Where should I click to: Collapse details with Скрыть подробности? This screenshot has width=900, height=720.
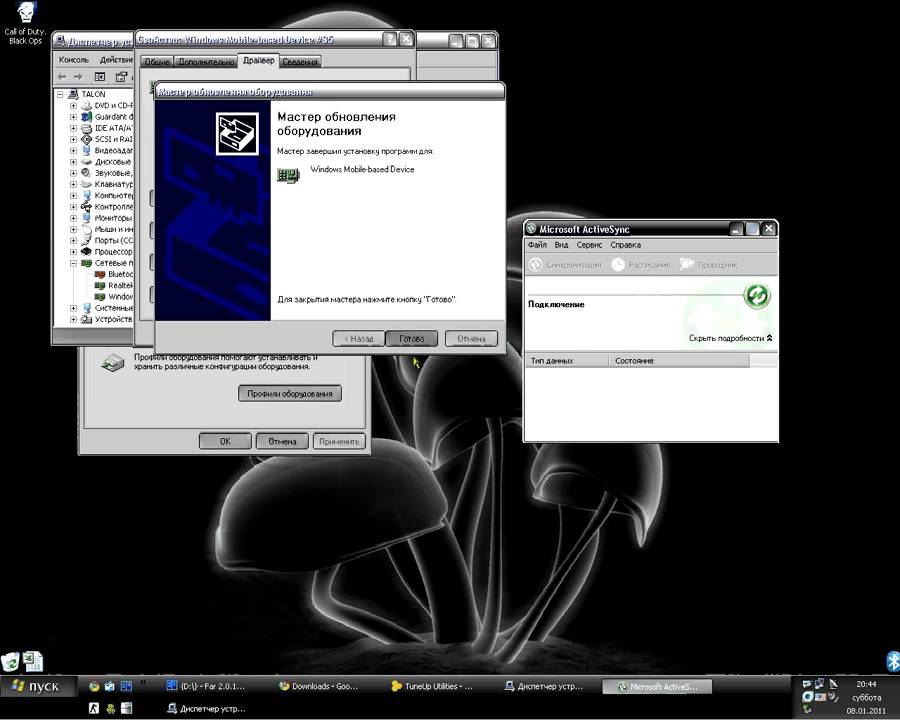click(731, 338)
